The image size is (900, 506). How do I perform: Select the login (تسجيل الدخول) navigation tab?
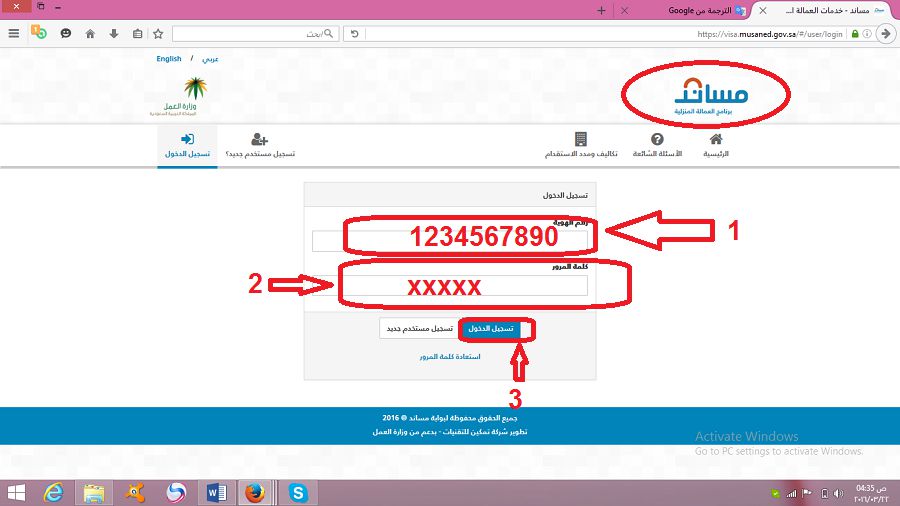[x=187, y=145]
